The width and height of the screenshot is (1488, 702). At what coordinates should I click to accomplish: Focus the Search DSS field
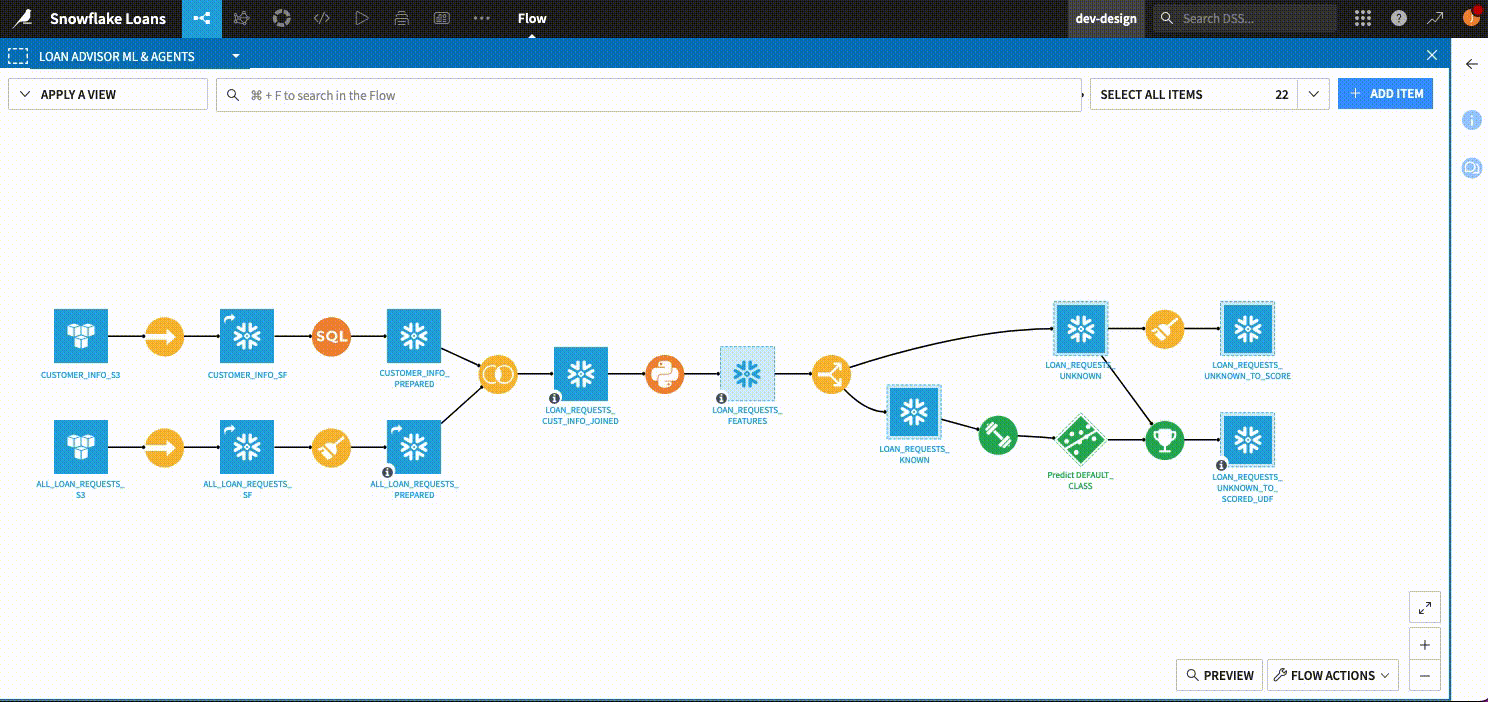1245,18
